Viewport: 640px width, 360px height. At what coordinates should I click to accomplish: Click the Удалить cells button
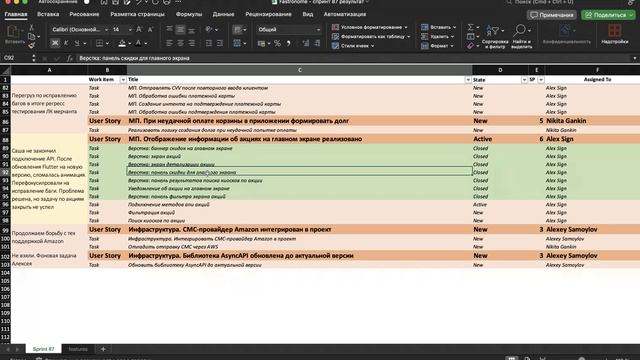438,36
